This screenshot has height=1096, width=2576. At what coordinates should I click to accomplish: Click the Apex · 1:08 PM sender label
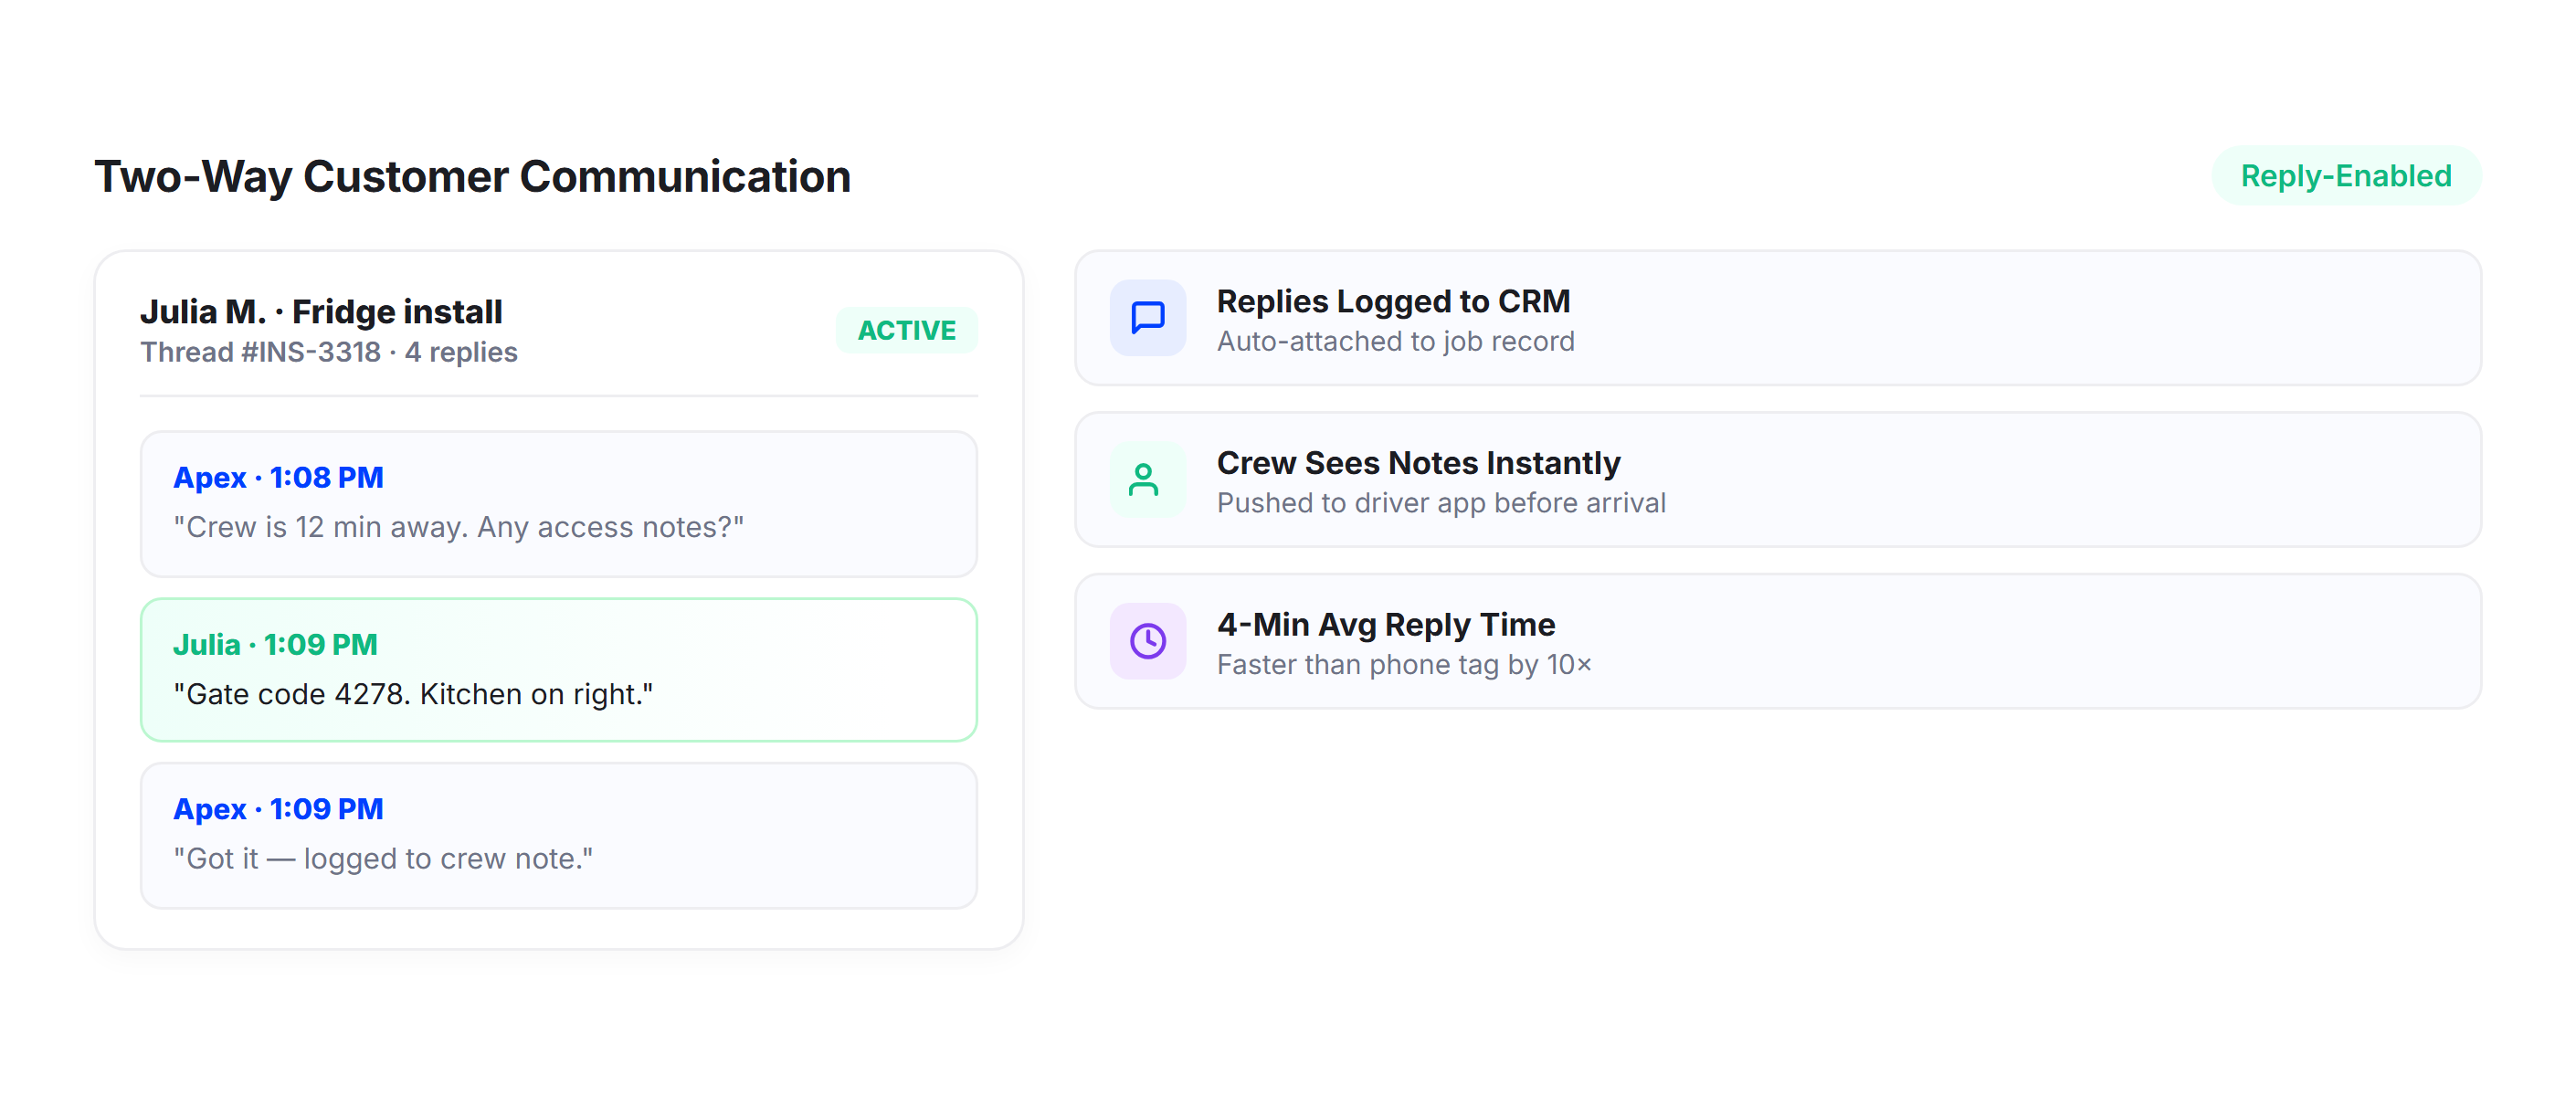coord(278,477)
